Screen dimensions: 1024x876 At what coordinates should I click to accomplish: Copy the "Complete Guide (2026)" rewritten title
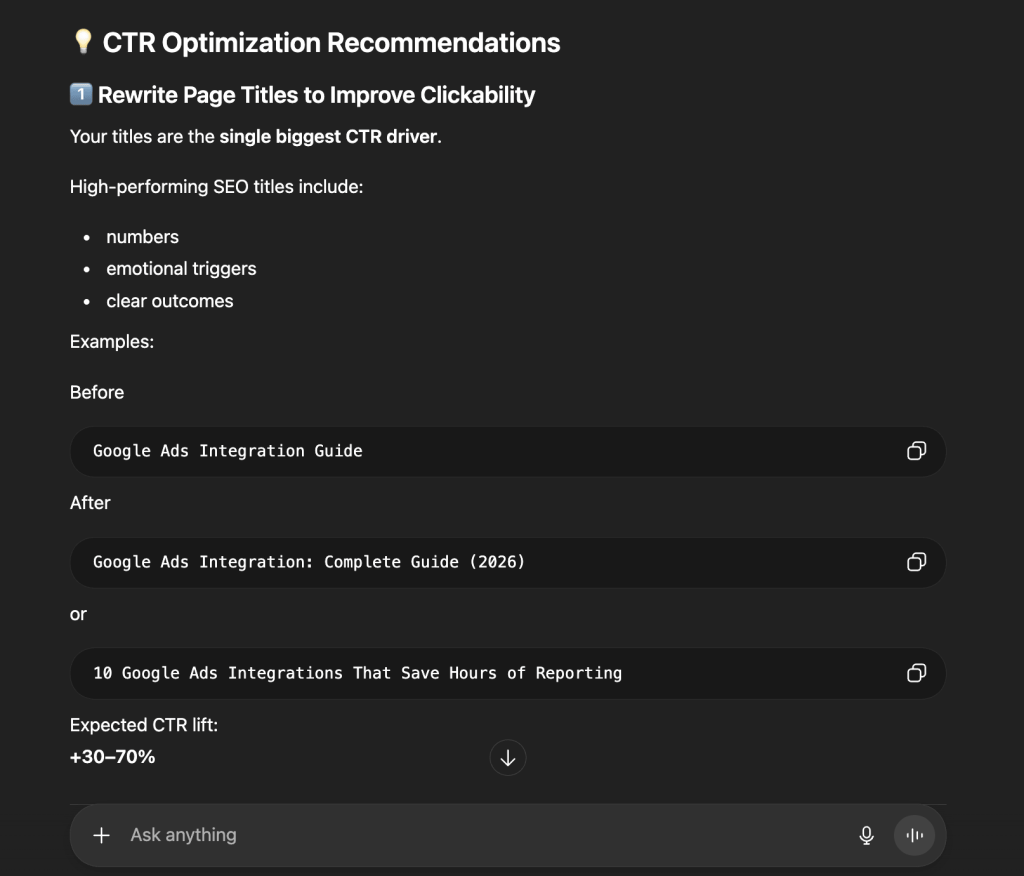pyautogui.click(x=916, y=562)
